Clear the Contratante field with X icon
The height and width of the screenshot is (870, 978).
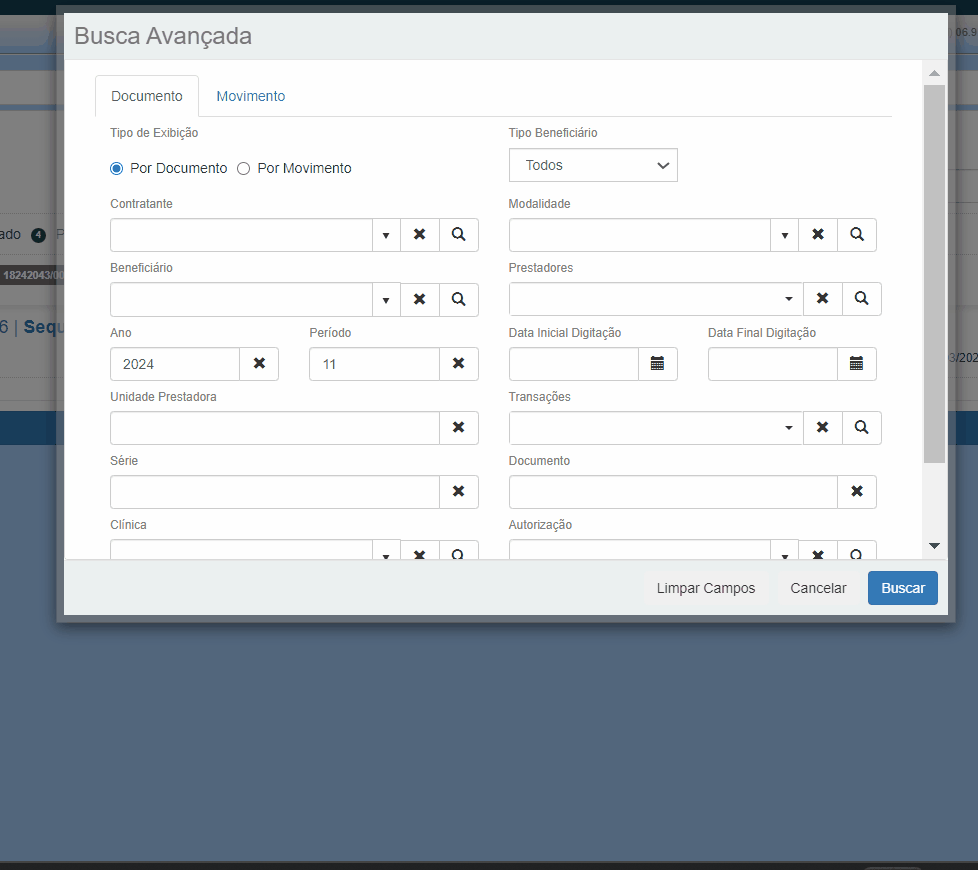(420, 235)
